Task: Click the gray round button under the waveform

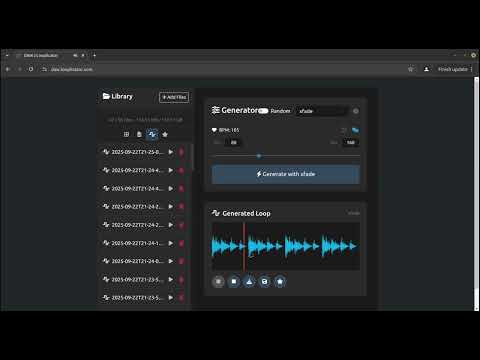Action: 218,282
